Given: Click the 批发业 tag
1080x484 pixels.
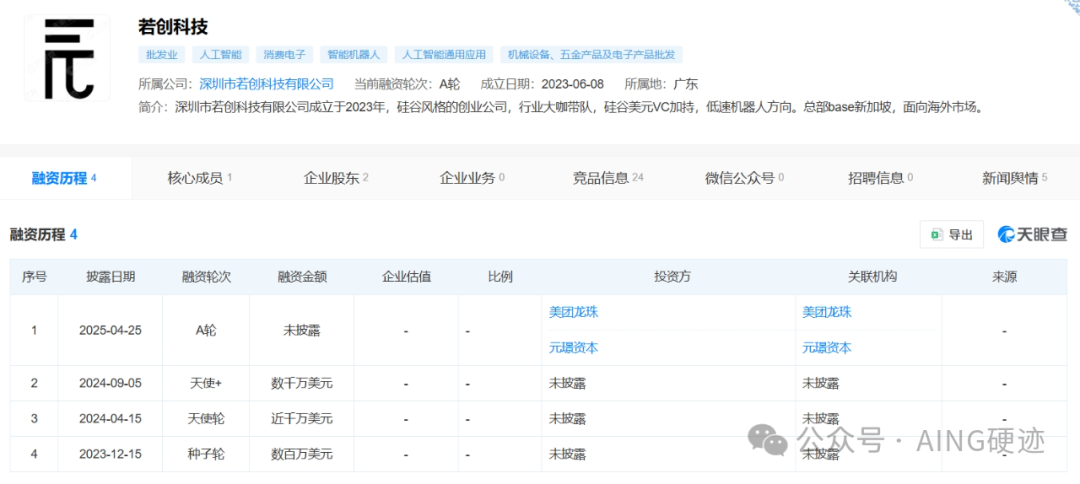Looking at the screenshot, I should coord(161,54).
